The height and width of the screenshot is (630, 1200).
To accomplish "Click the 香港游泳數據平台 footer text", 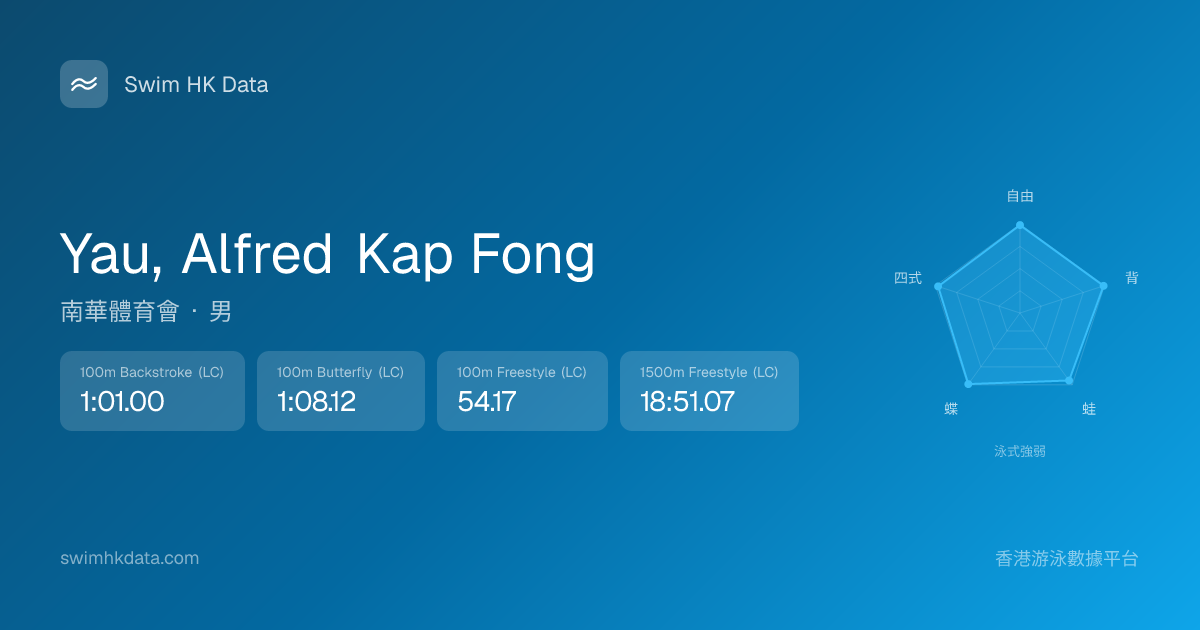I will [1067, 559].
